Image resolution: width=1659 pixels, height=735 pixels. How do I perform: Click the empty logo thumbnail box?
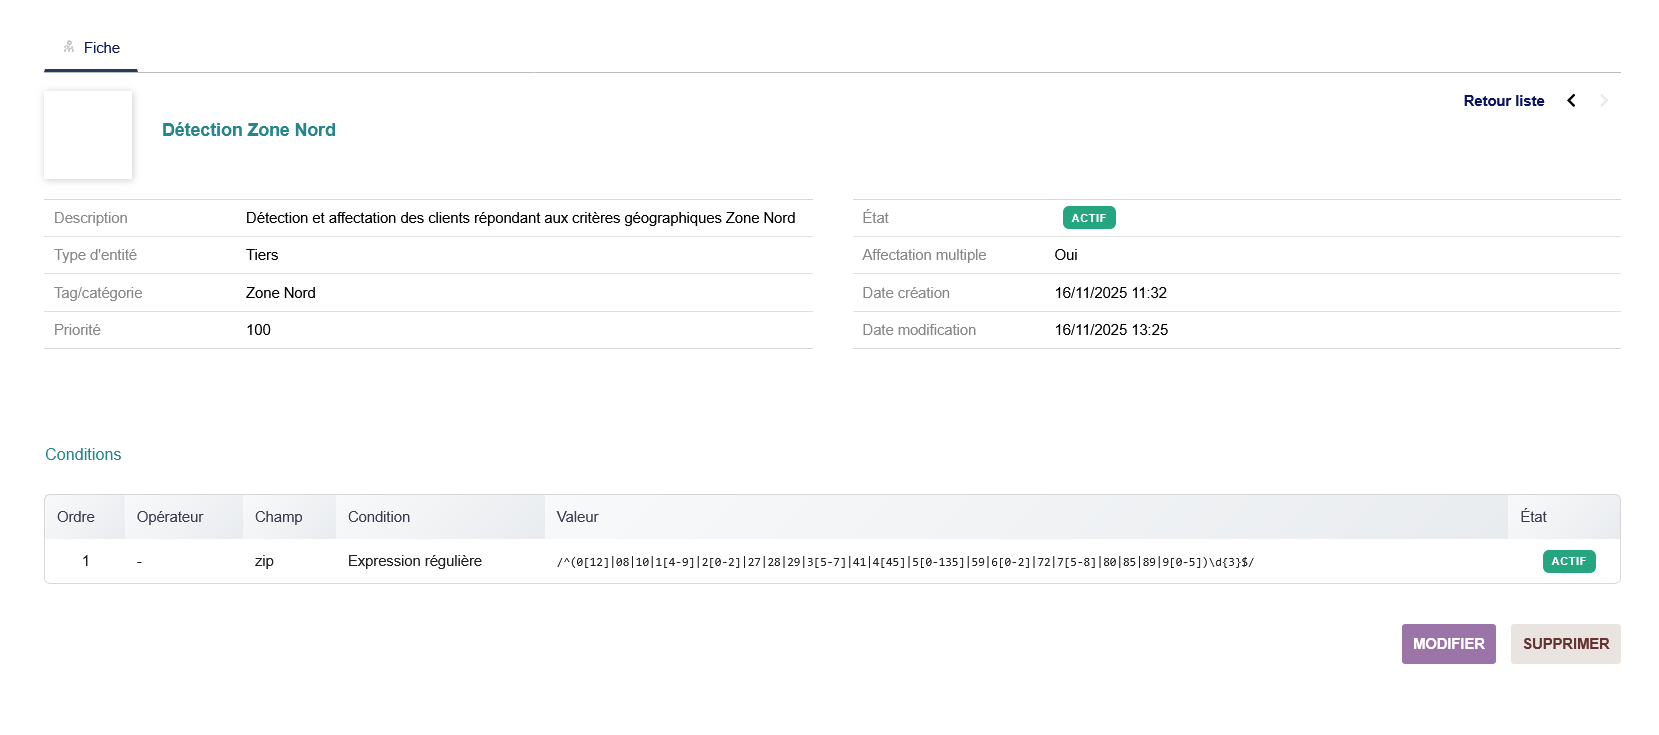tap(88, 135)
